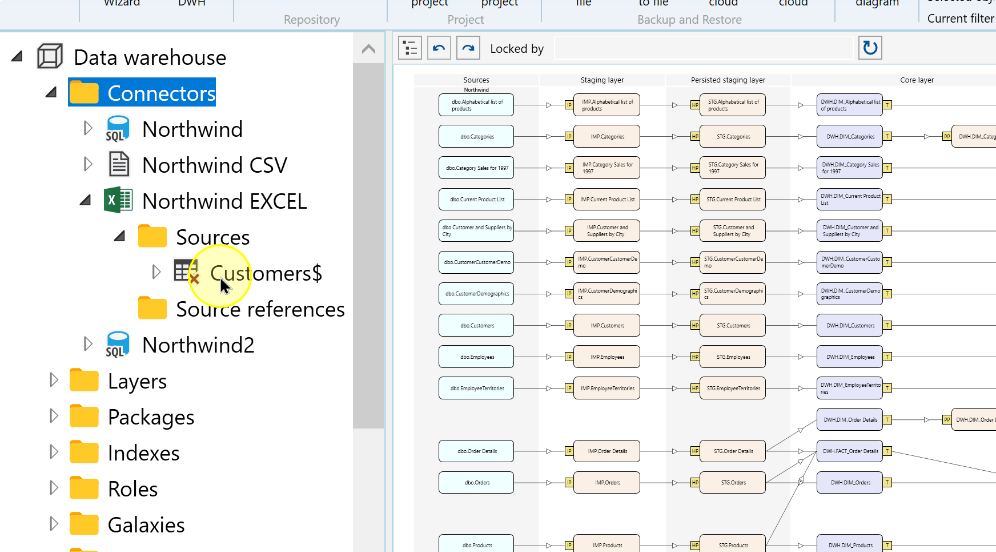
Task: Select the Roles tree item
Action: point(133,488)
